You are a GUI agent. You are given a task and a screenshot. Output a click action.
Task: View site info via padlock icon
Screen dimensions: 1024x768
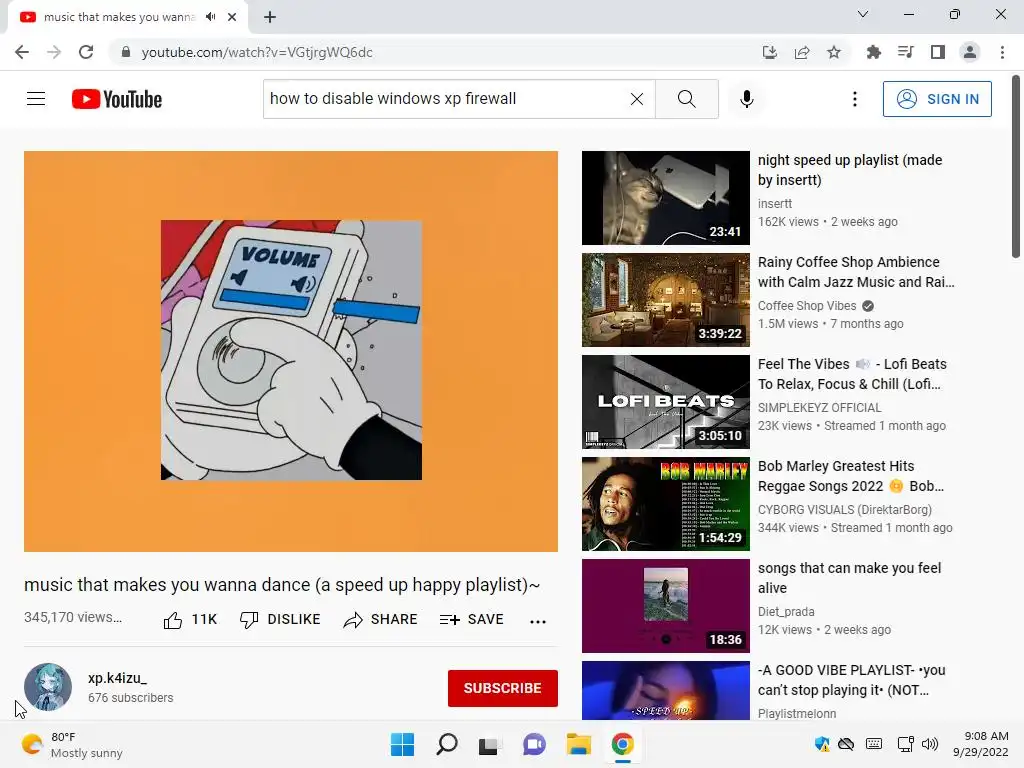click(126, 52)
